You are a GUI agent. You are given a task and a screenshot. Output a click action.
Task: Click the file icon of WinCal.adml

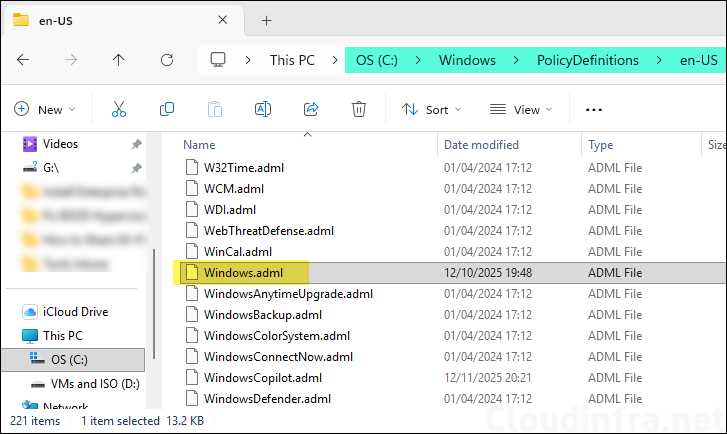[x=192, y=251]
